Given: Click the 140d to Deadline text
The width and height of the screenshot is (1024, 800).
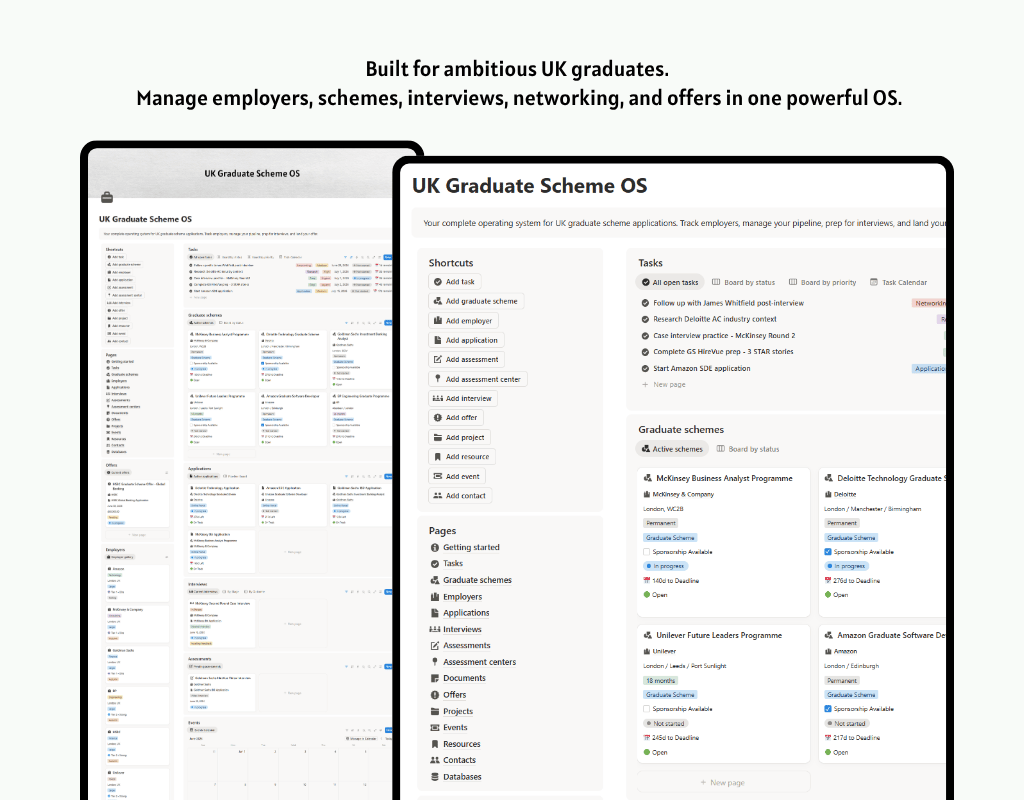Looking at the screenshot, I should [x=675, y=581].
